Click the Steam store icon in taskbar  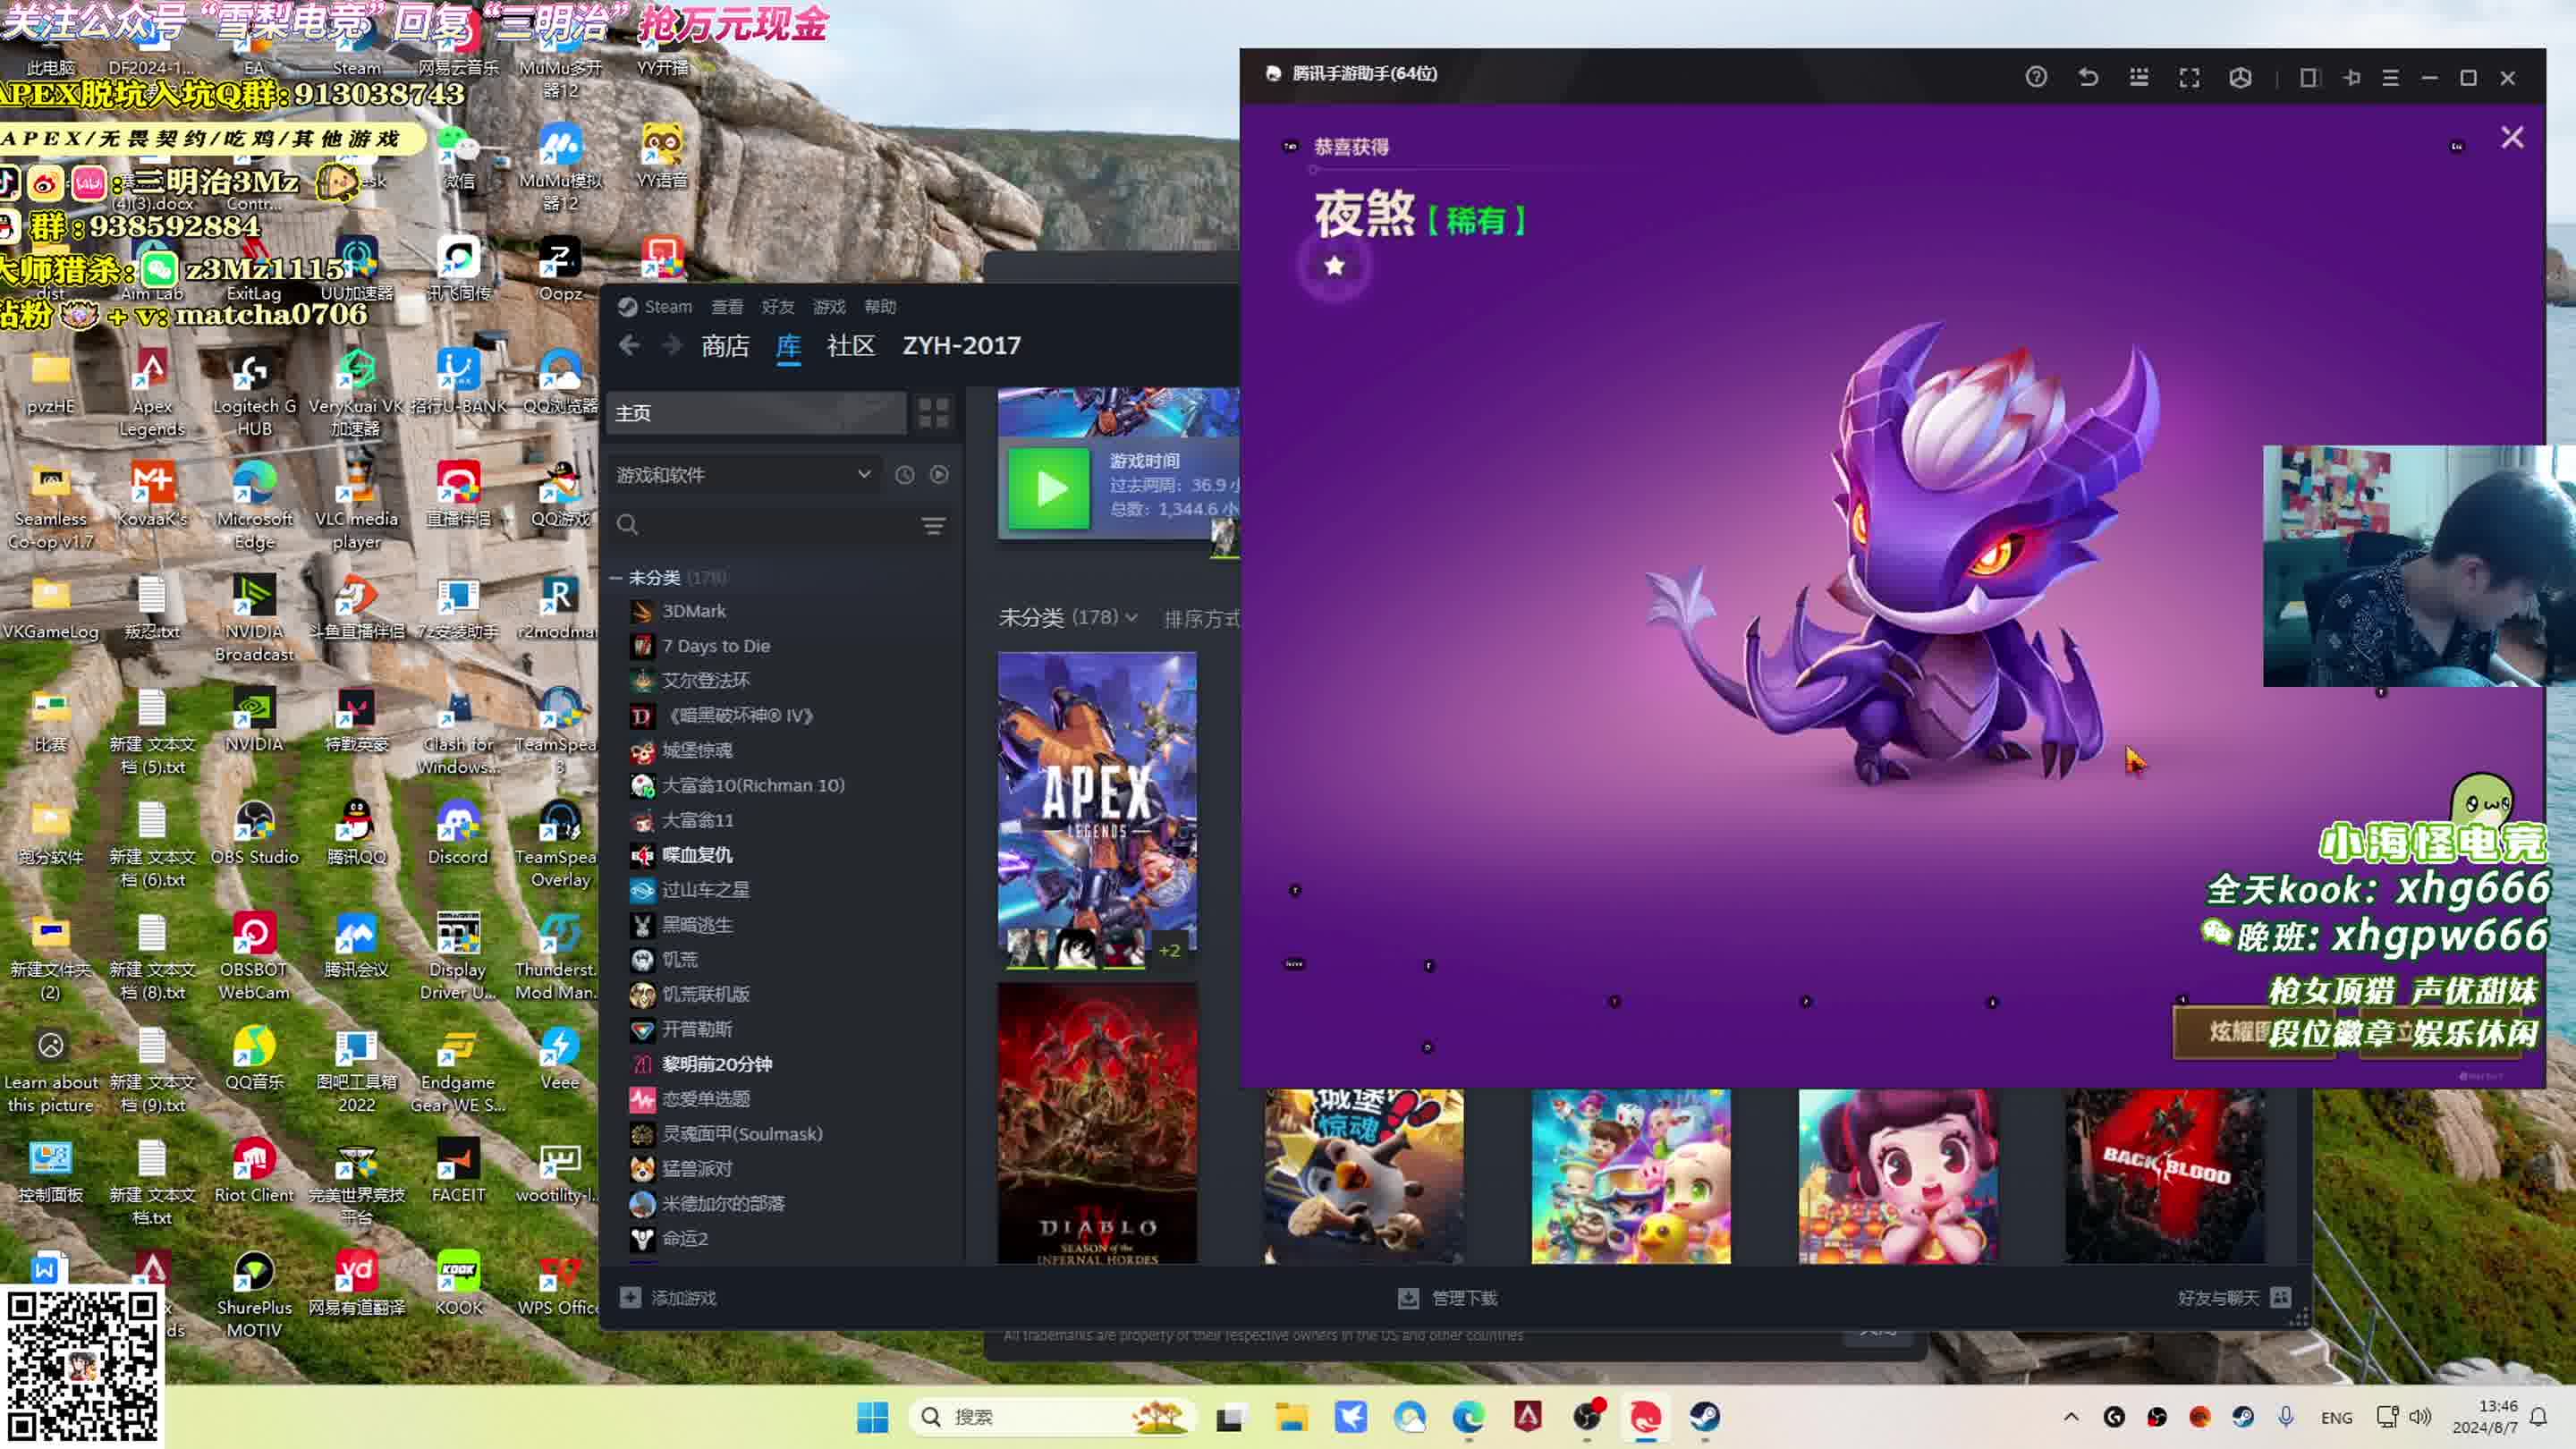click(x=1706, y=1415)
